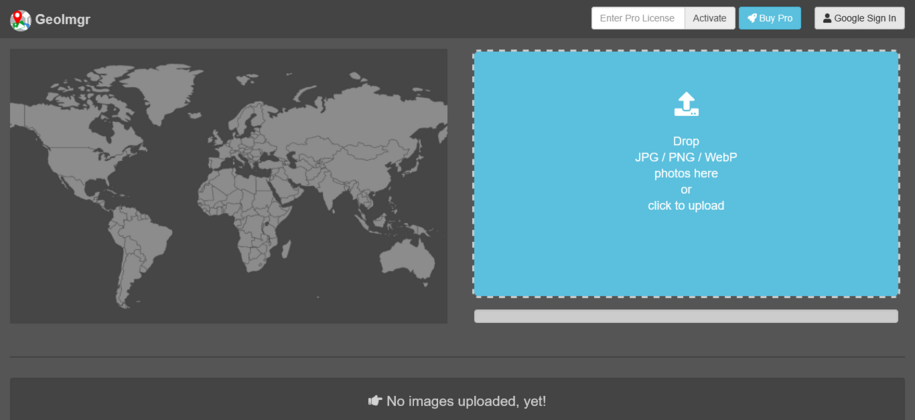915x420 pixels.
Task: Focus the Enter Pro License field
Action: tap(638, 18)
